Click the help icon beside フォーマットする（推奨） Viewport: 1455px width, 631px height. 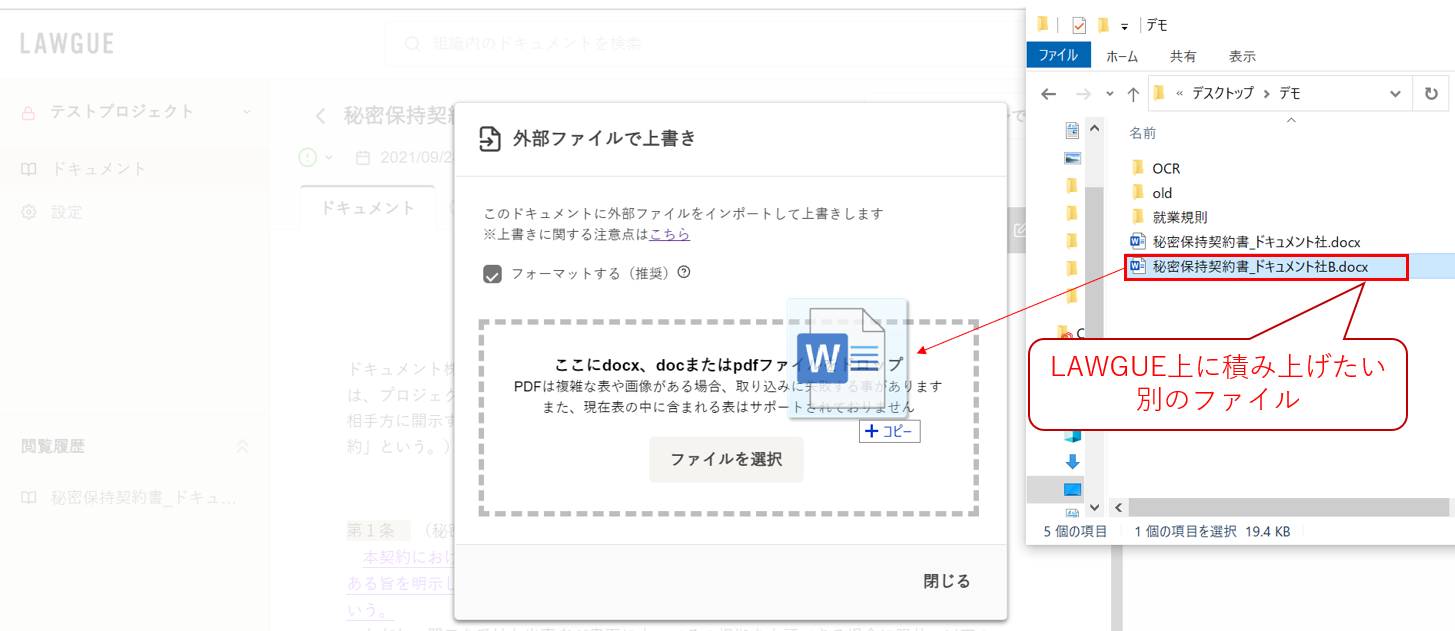click(684, 272)
